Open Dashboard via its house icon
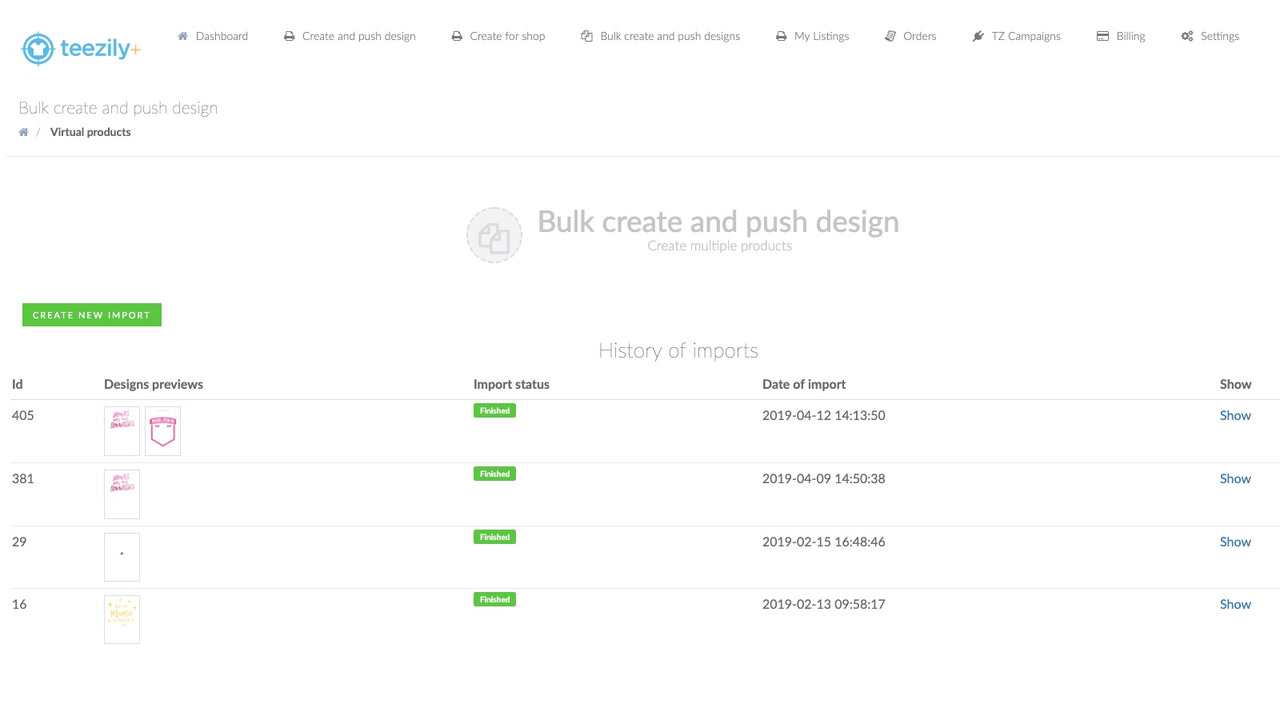1280x720 pixels. point(183,35)
